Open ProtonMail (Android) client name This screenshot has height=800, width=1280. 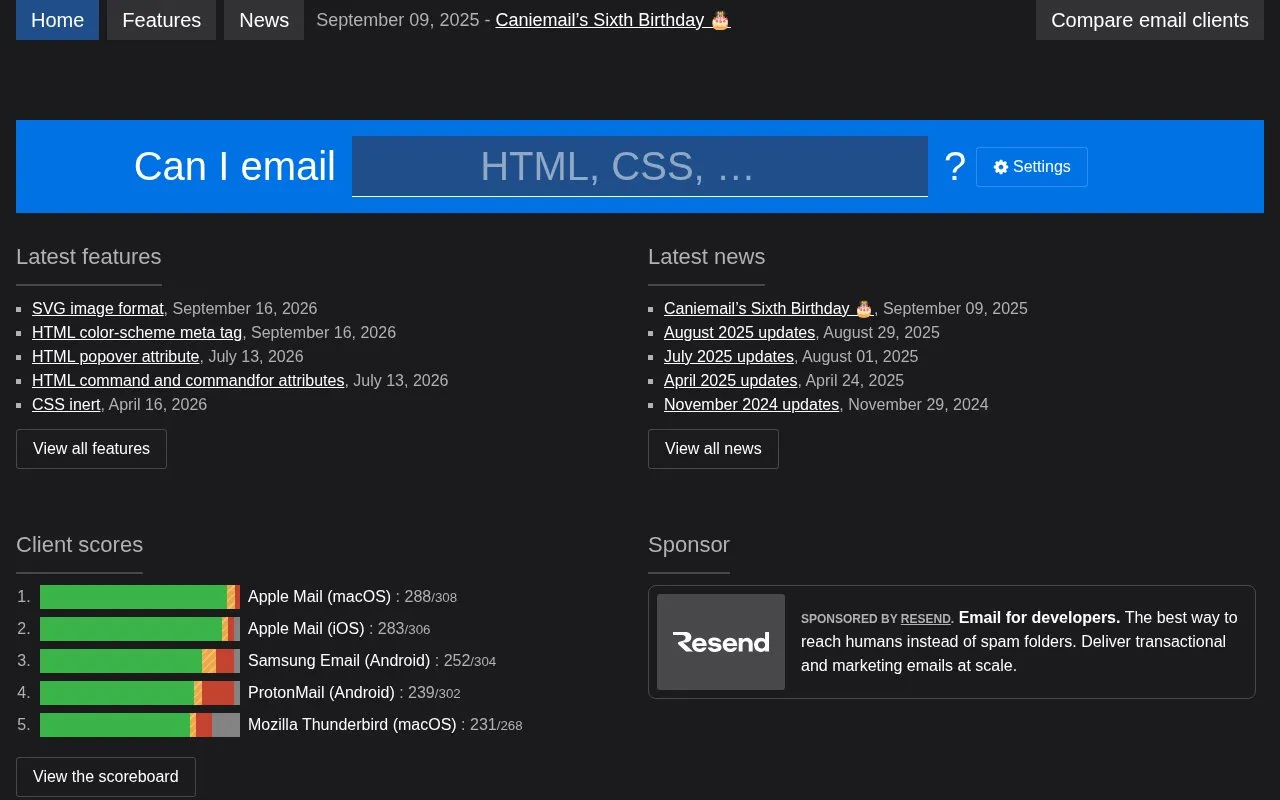(321, 693)
